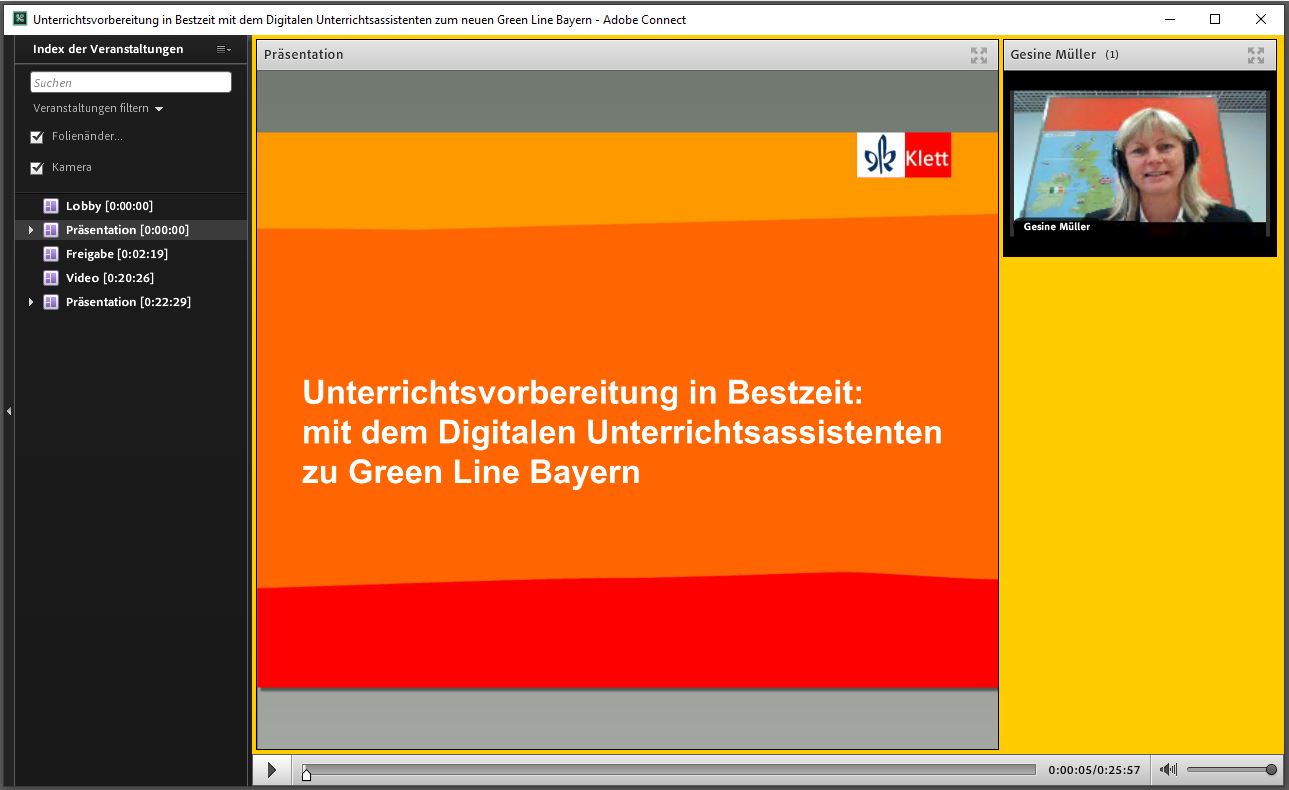The image size is (1289, 790).
Task: Expand the Präsentation [0:00:00] tree entry
Action: [x=31, y=230]
